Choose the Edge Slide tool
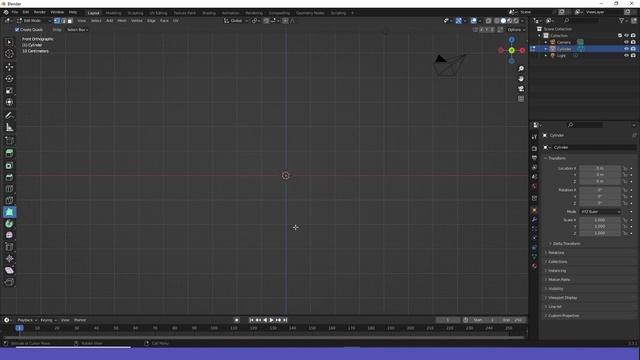 pyautogui.click(x=9, y=247)
